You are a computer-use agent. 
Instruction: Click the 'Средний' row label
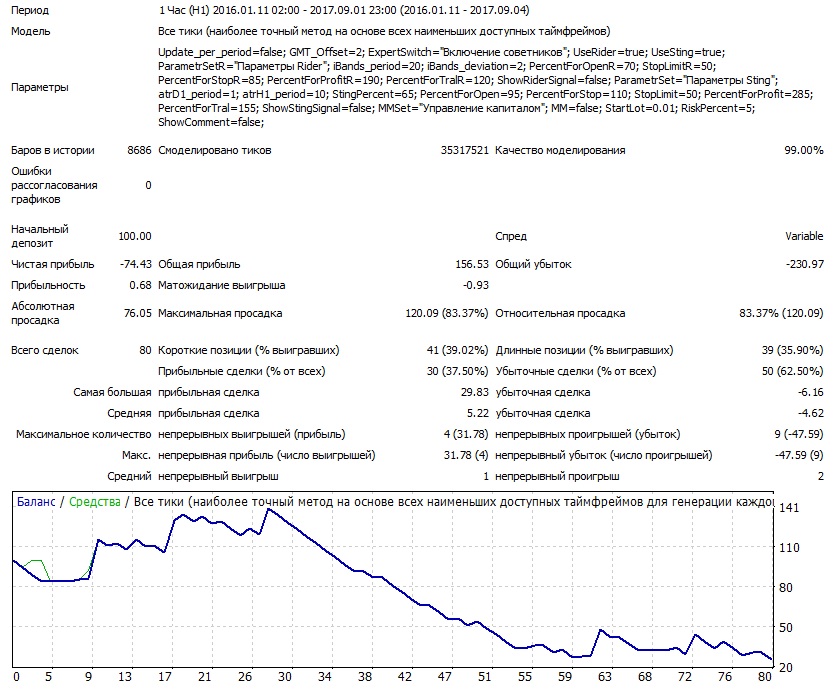tap(129, 476)
